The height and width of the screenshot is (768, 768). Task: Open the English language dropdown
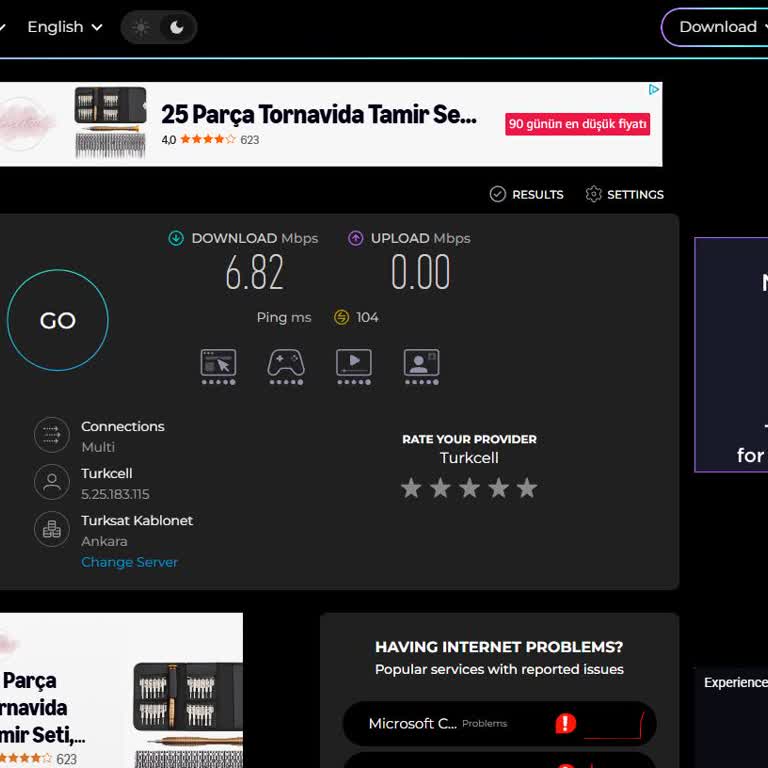pyautogui.click(x=65, y=27)
